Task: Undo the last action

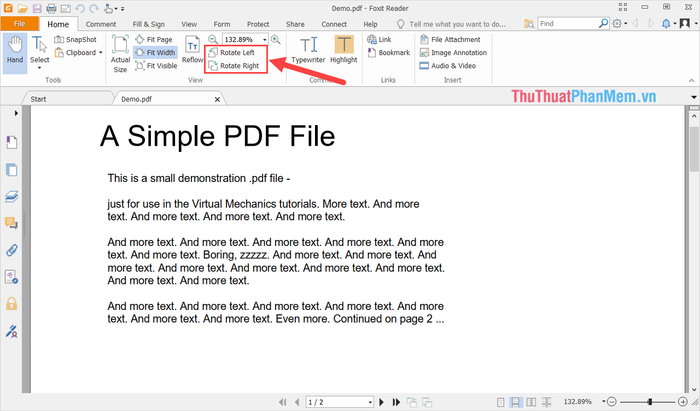Action: tap(80, 8)
